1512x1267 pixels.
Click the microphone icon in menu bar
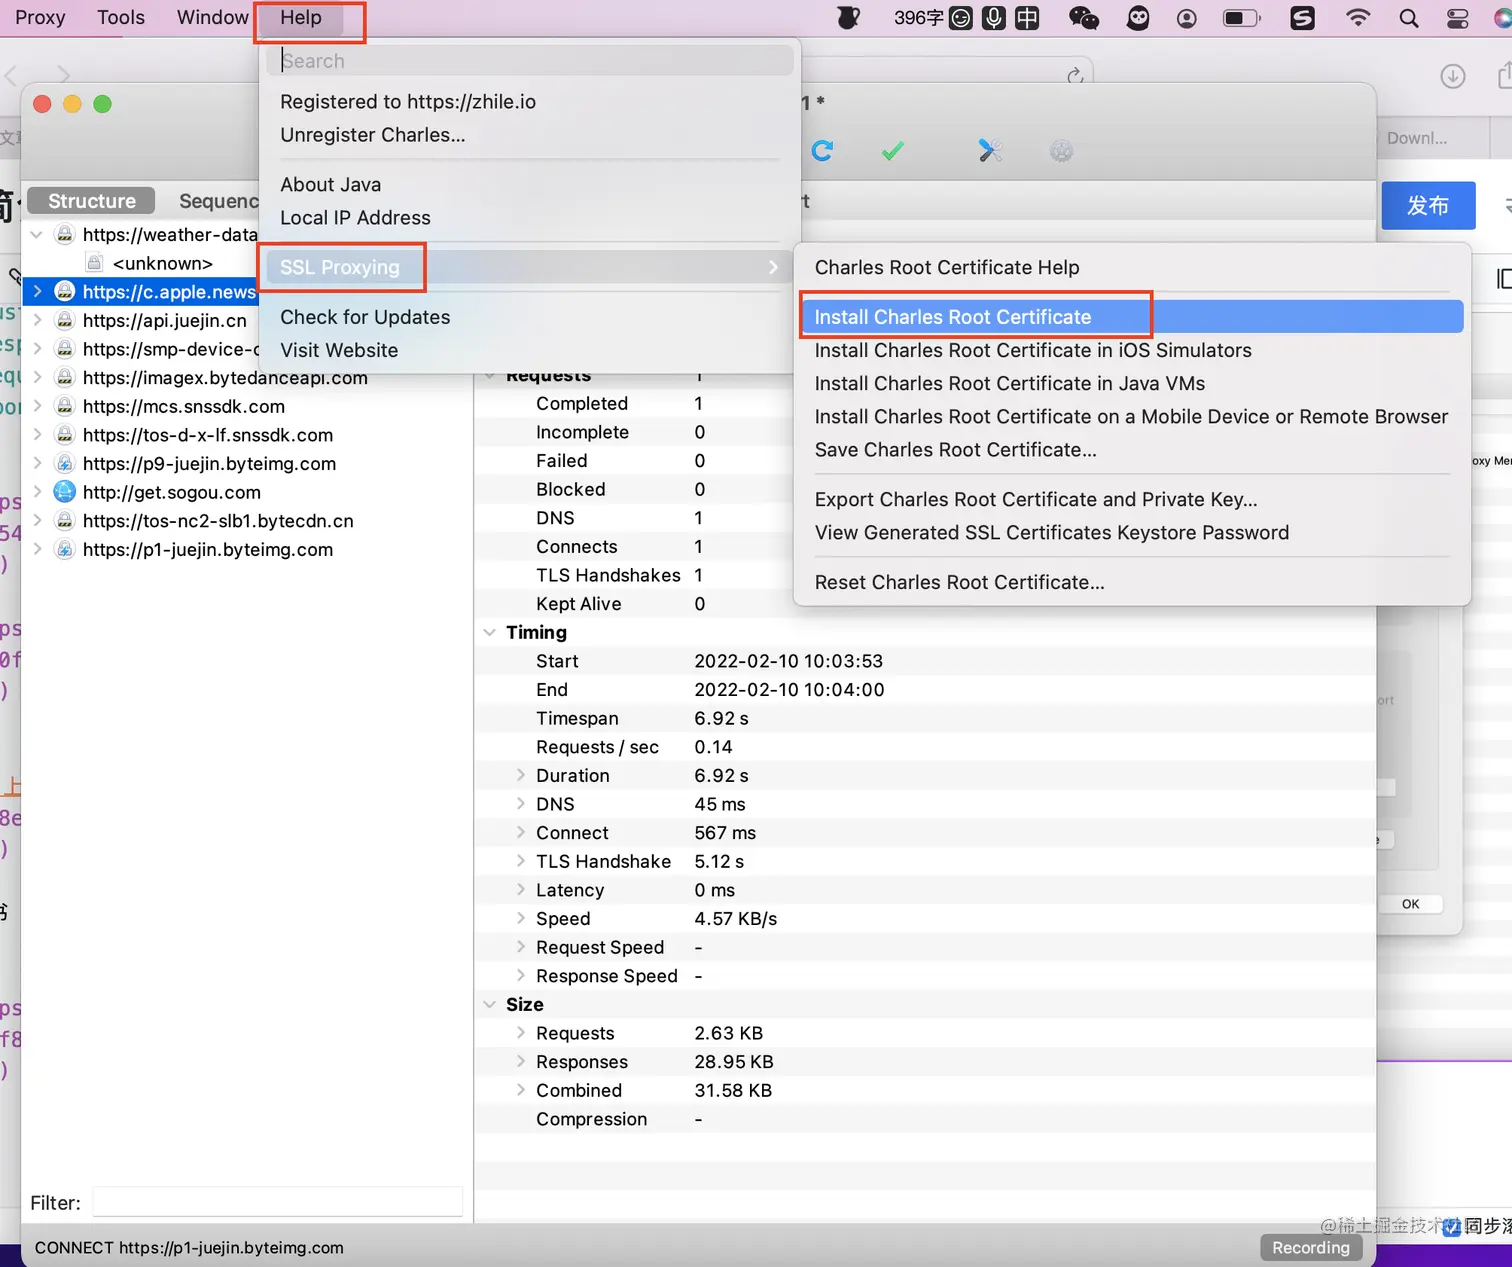[994, 18]
